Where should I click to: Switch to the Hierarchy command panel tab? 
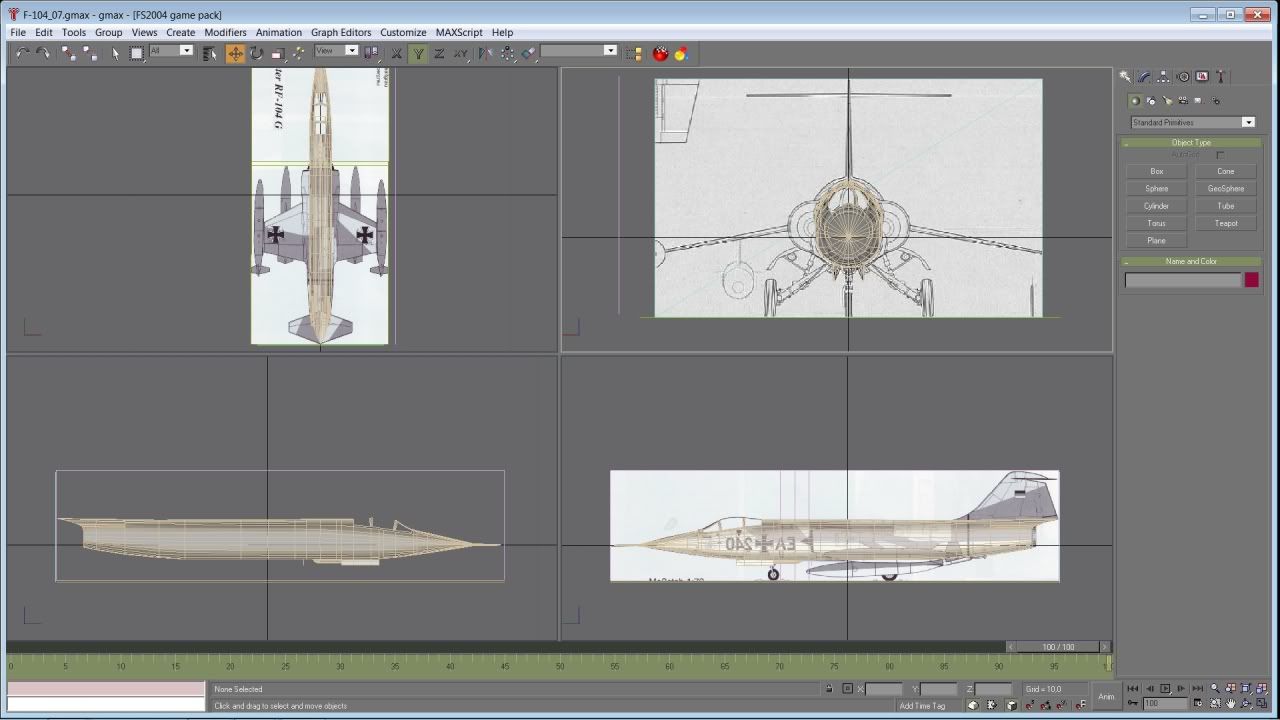pyautogui.click(x=1163, y=76)
